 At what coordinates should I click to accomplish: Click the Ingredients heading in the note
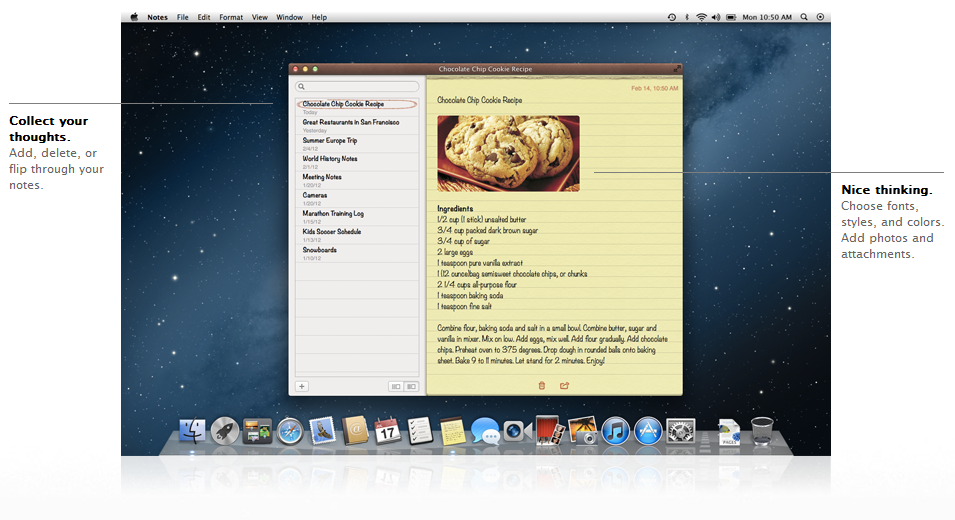(455, 208)
